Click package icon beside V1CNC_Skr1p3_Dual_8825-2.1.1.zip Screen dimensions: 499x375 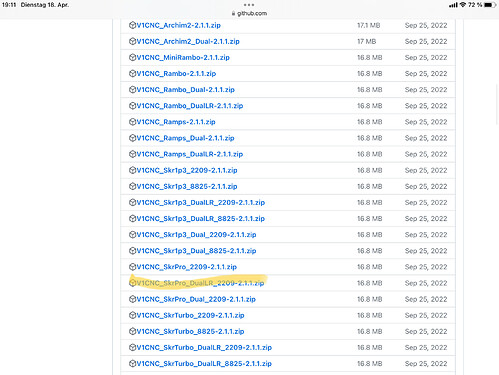coord(132,251)
